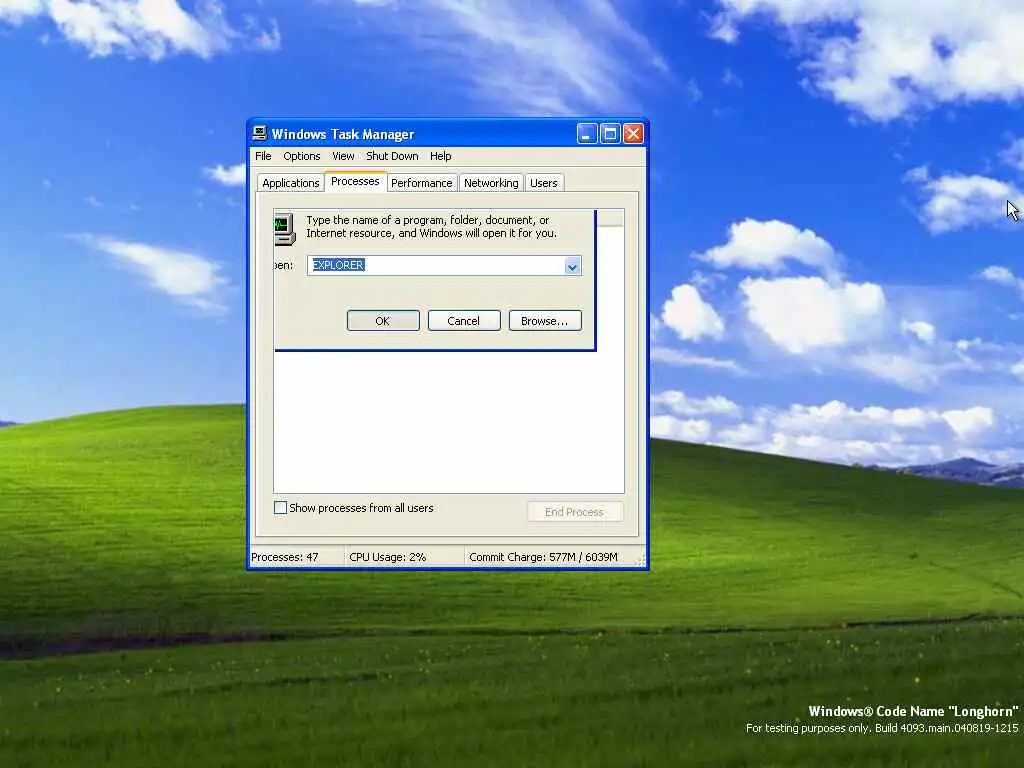The width and height of the screenshot is (1024, 768).
Task: Go to the Networking tab
Action: [x=491, y=183]
